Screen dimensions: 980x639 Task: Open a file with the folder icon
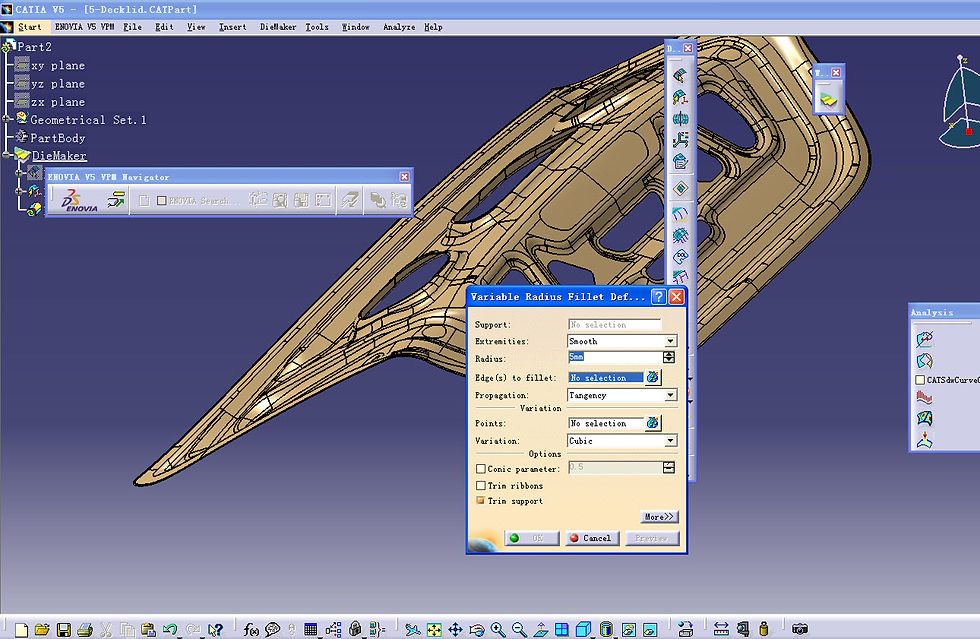pyautogui.click(x=42, y=629)
